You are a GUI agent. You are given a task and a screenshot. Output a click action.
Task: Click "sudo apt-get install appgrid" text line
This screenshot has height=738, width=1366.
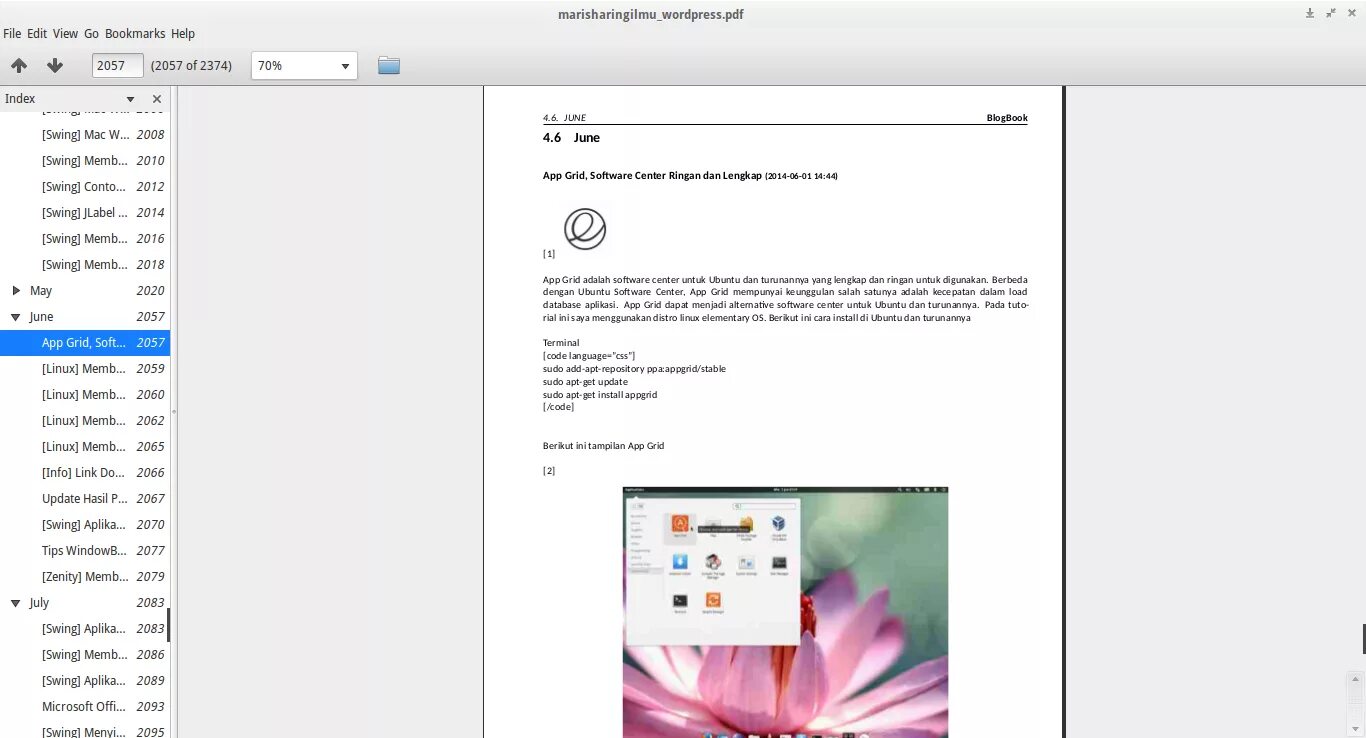(x=600, y=395)
